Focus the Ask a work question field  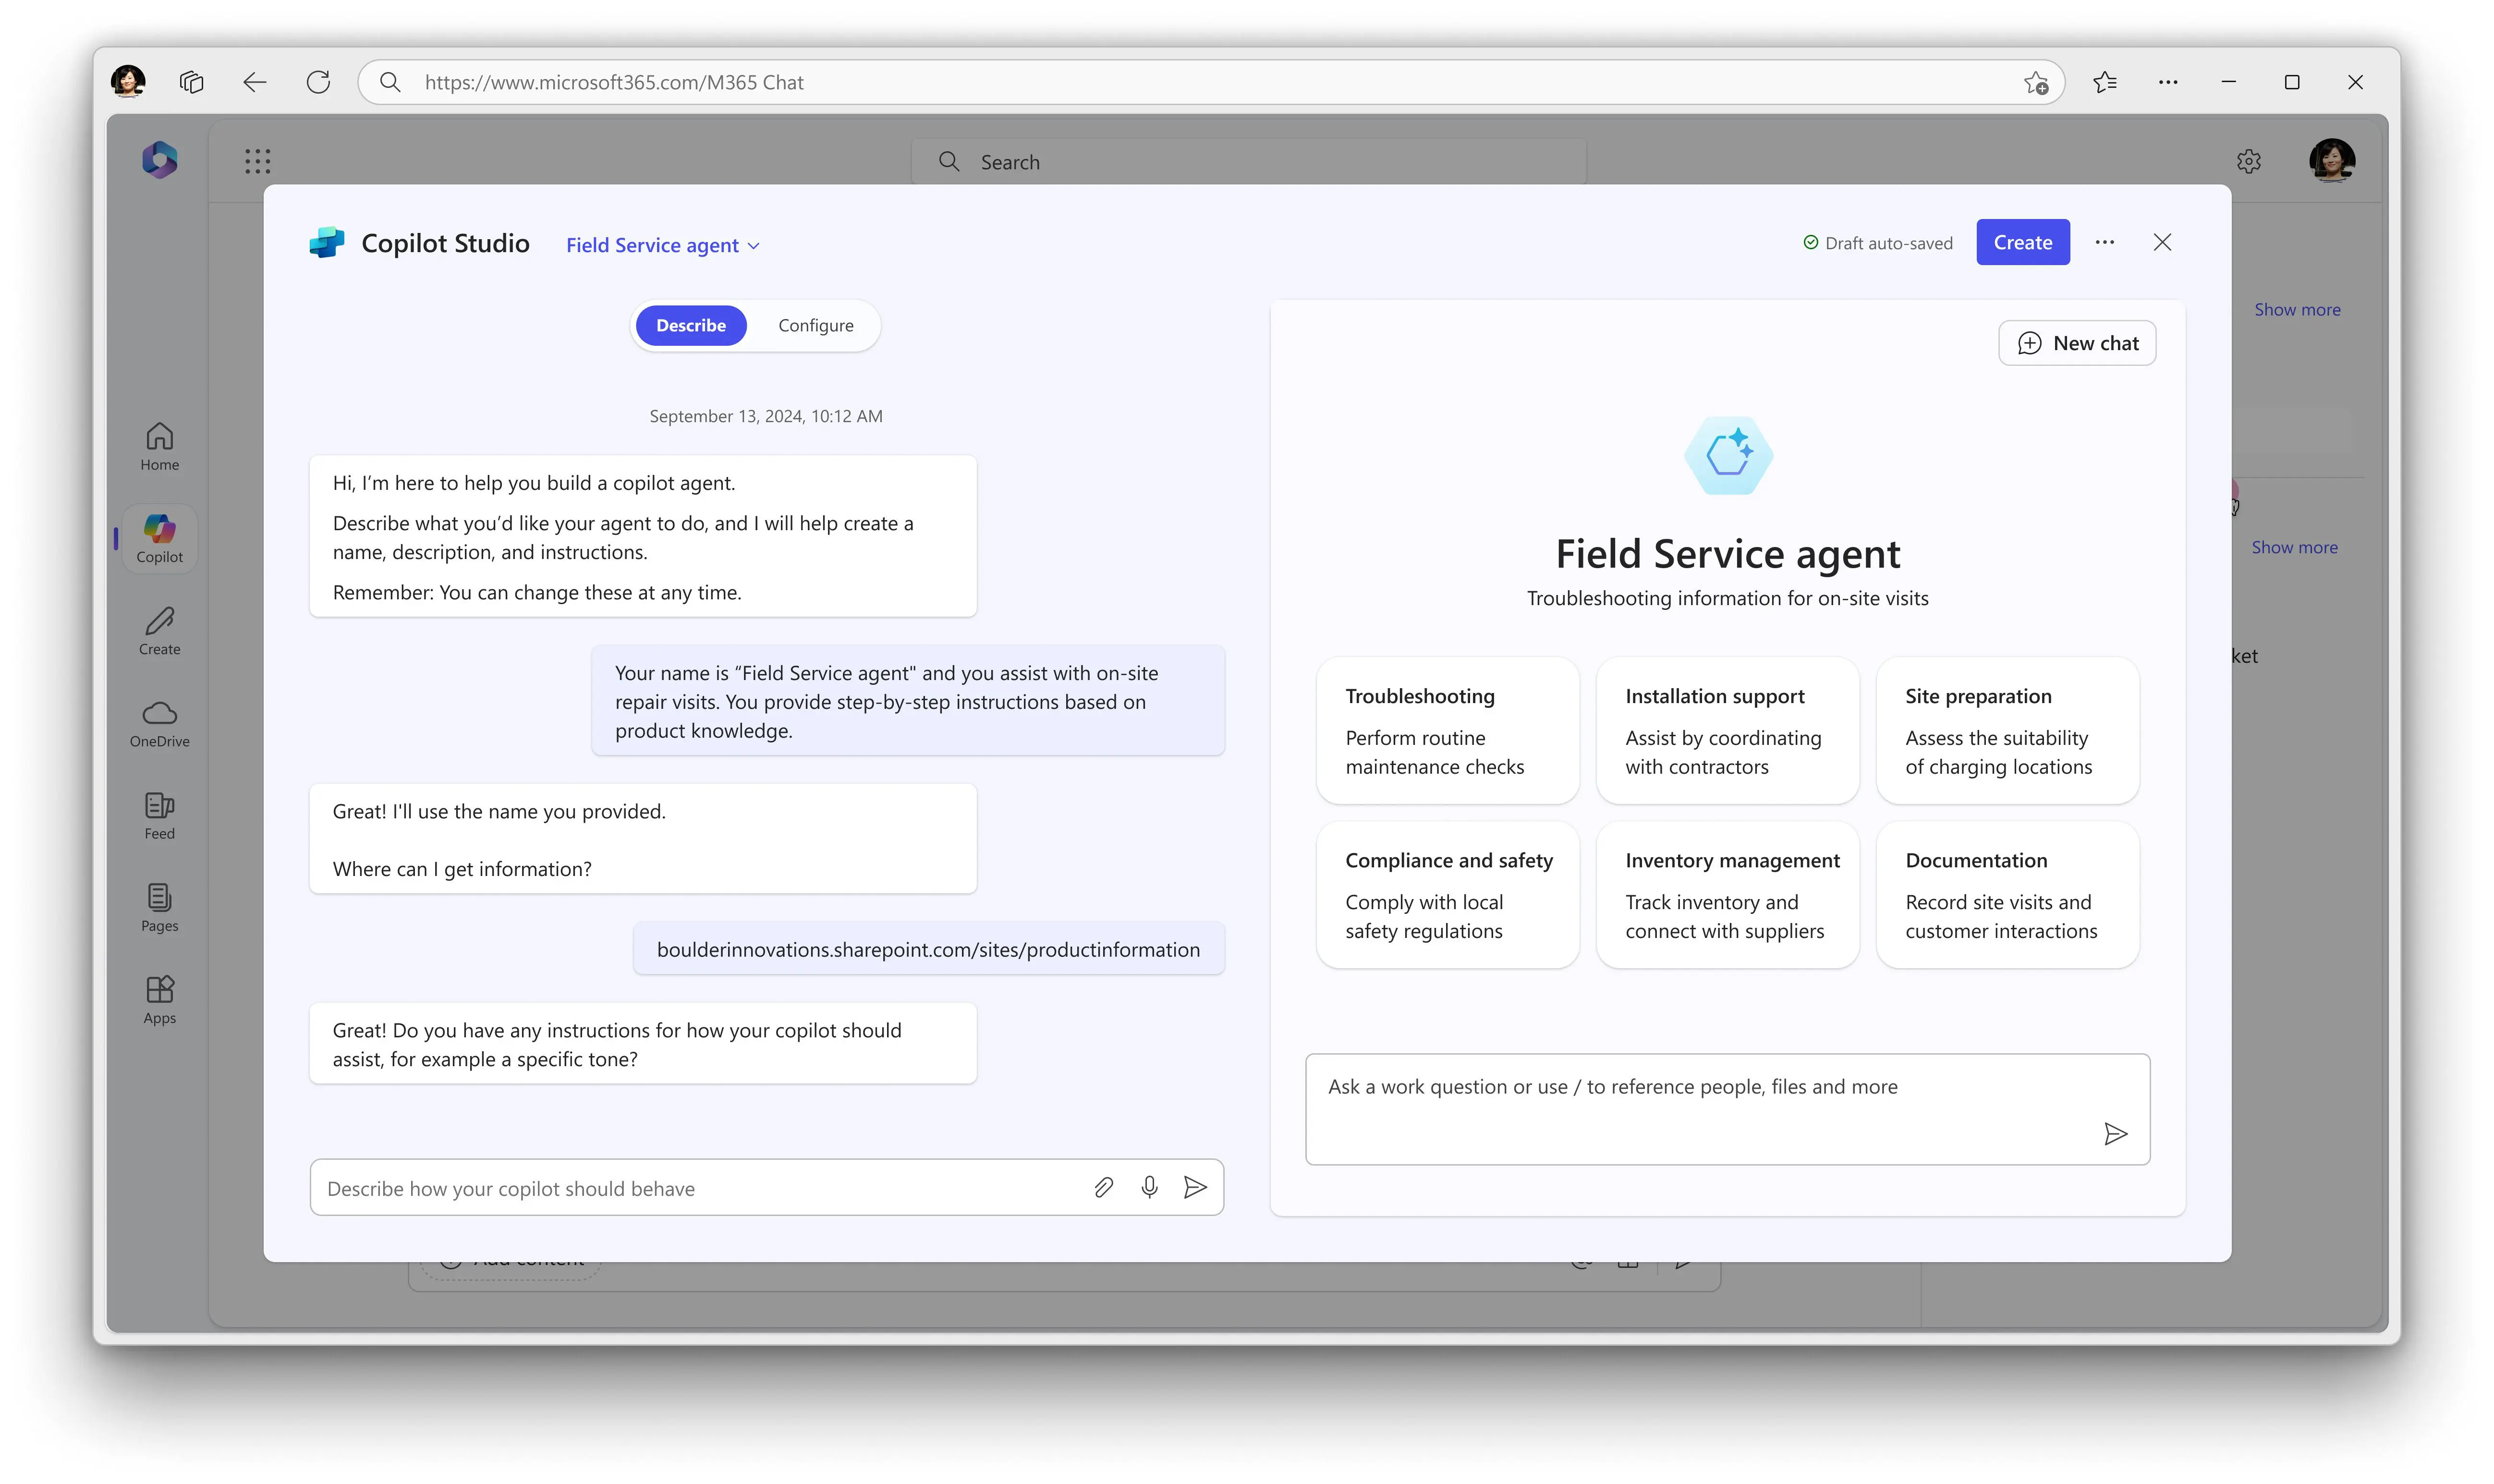click(1727, 1109)
